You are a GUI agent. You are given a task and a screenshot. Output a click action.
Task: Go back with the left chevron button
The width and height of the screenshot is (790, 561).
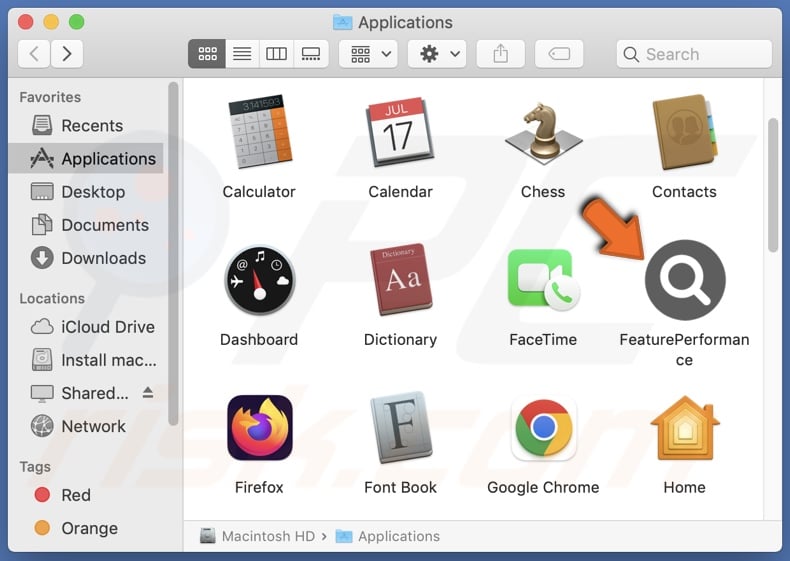click(x=34, y=53)
